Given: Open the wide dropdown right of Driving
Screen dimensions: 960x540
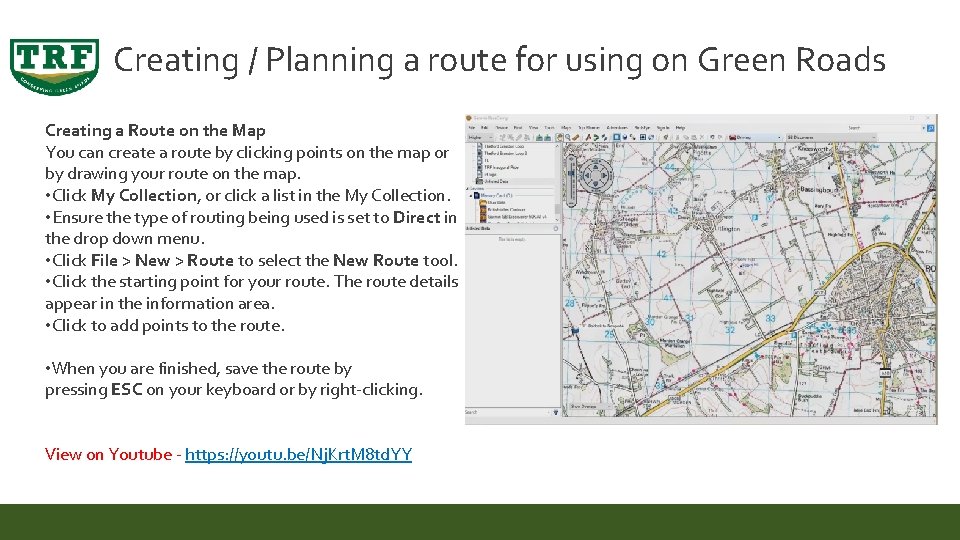Looking at the screenshot, I should [831, 137].
